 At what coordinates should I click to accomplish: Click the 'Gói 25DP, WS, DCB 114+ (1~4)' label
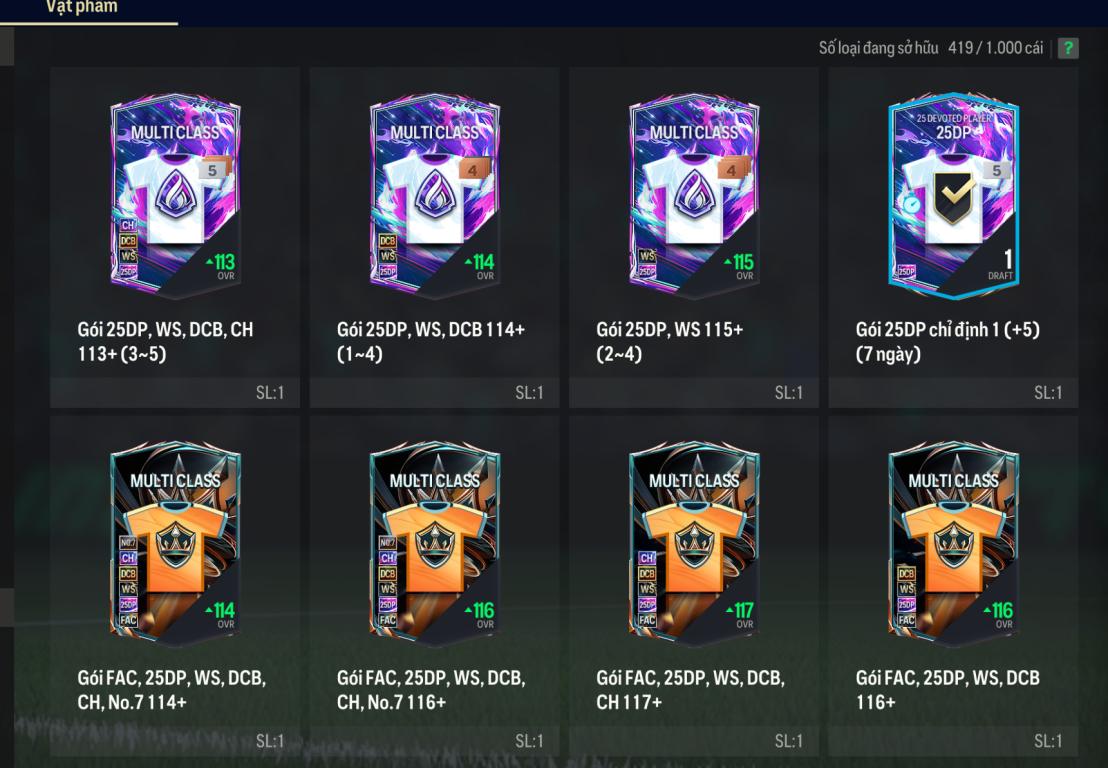(x=430, y=341)
